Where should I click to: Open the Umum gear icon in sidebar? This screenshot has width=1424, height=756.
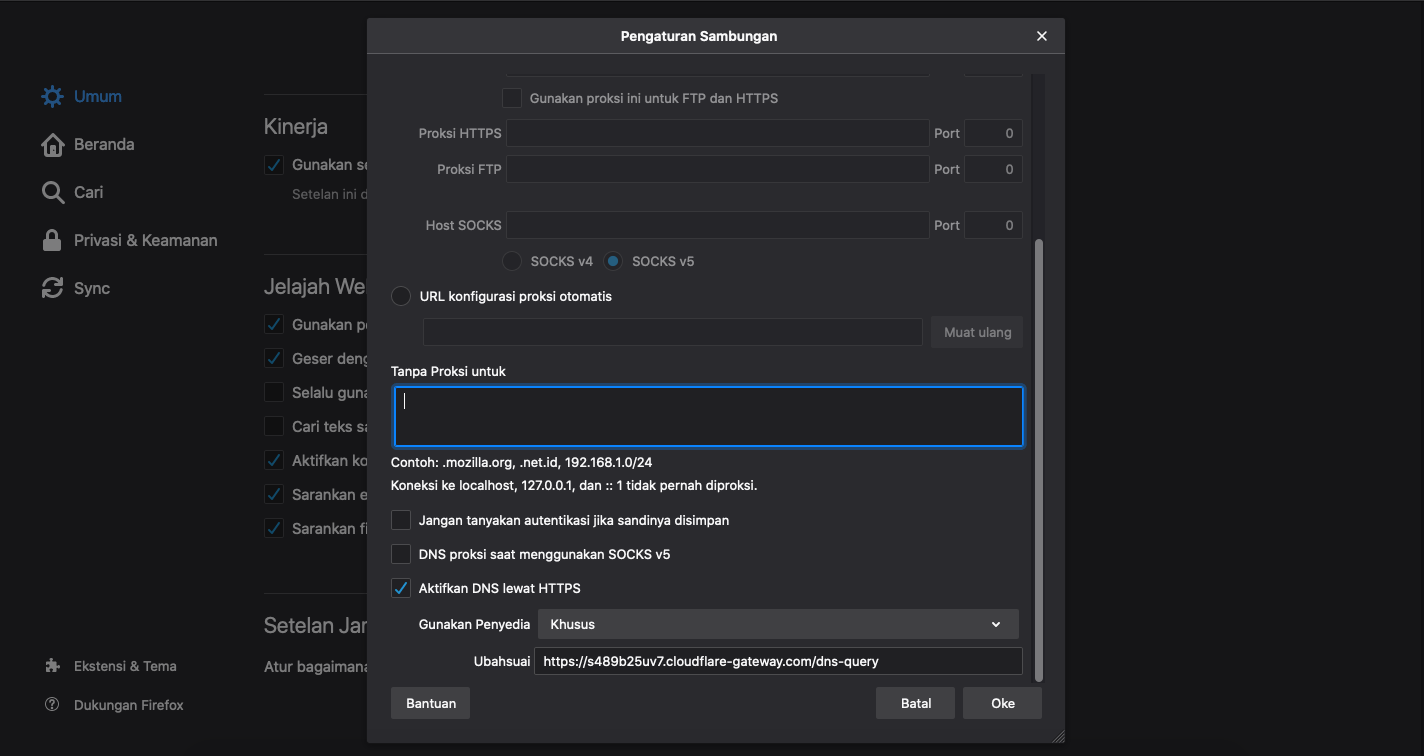[52, 97]
